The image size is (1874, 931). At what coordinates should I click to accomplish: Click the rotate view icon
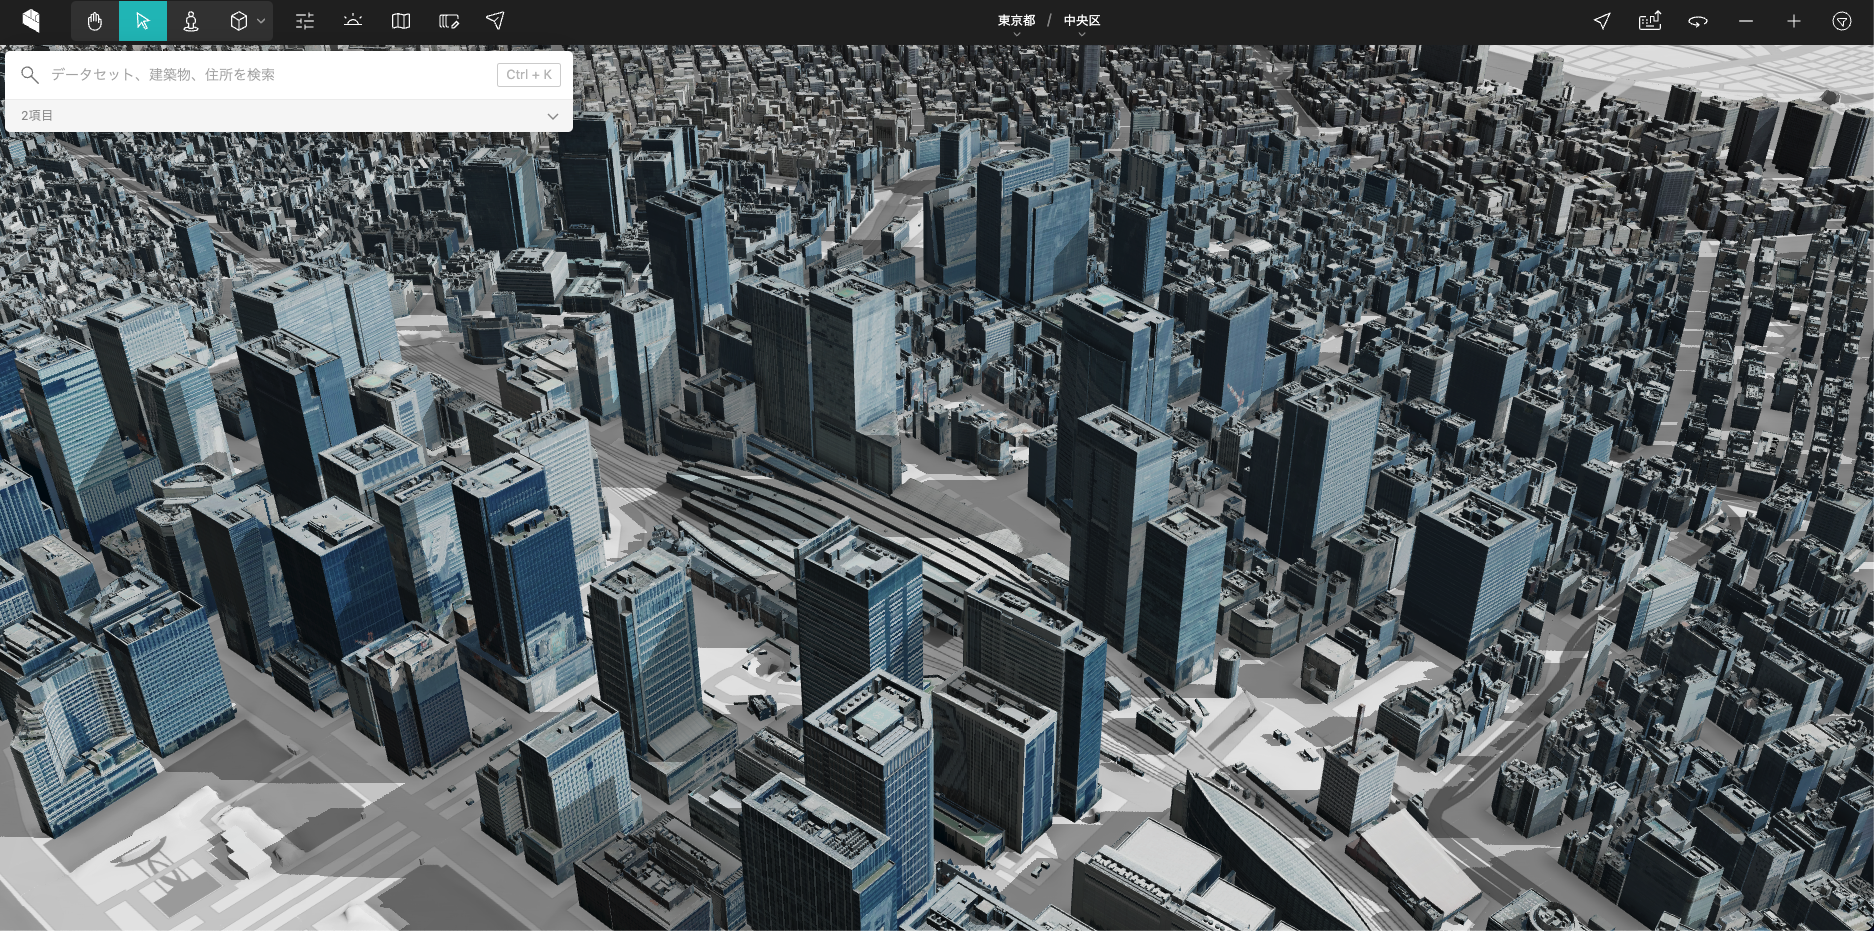1698,21
